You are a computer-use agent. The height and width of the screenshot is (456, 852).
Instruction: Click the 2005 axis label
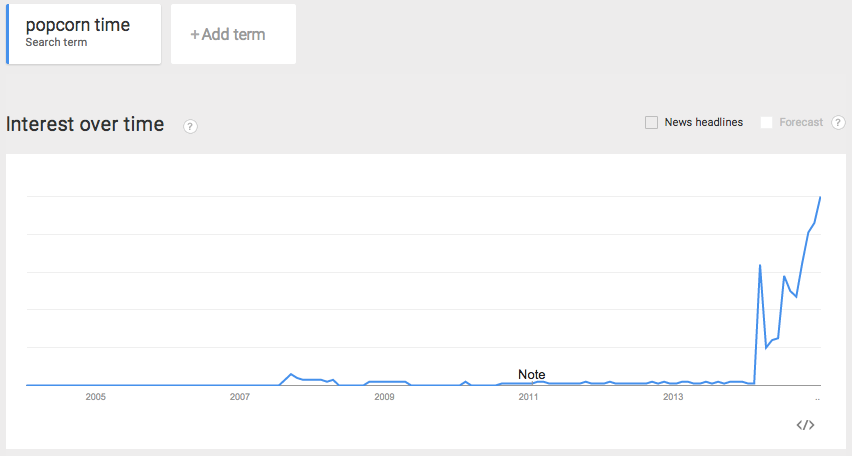click(96, 397)
